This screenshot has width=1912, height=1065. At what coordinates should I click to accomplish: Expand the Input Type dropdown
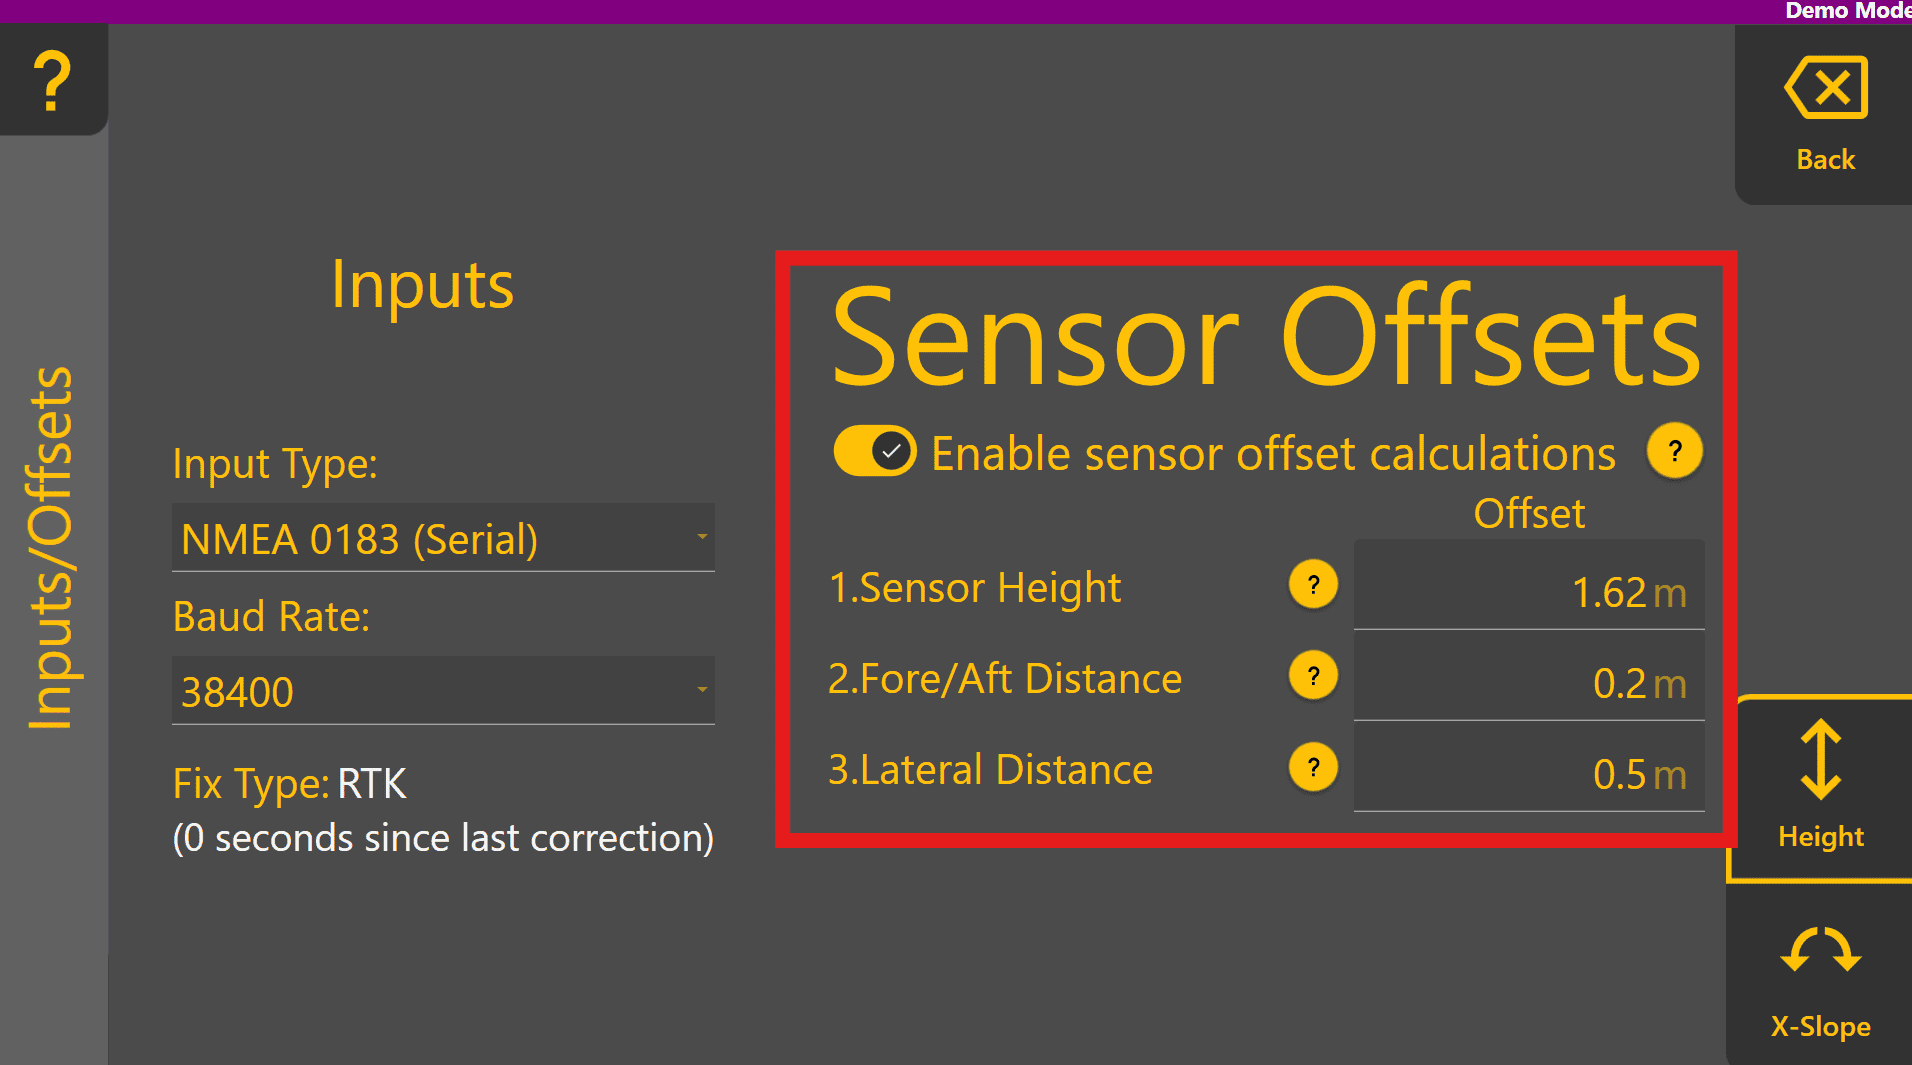pyautogui.click(x=442, y=538)
